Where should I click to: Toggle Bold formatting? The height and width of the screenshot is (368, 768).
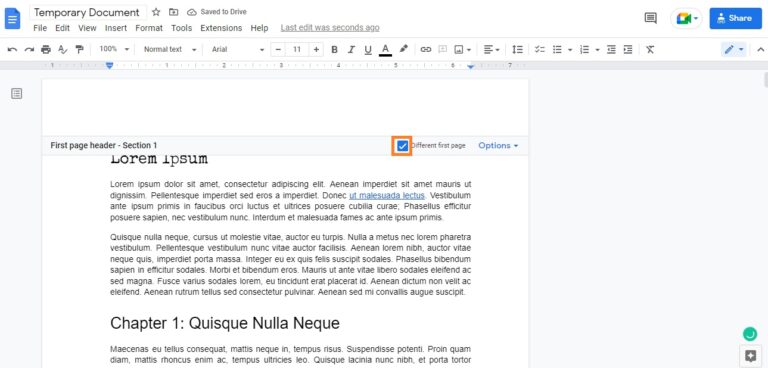point(335,49)
